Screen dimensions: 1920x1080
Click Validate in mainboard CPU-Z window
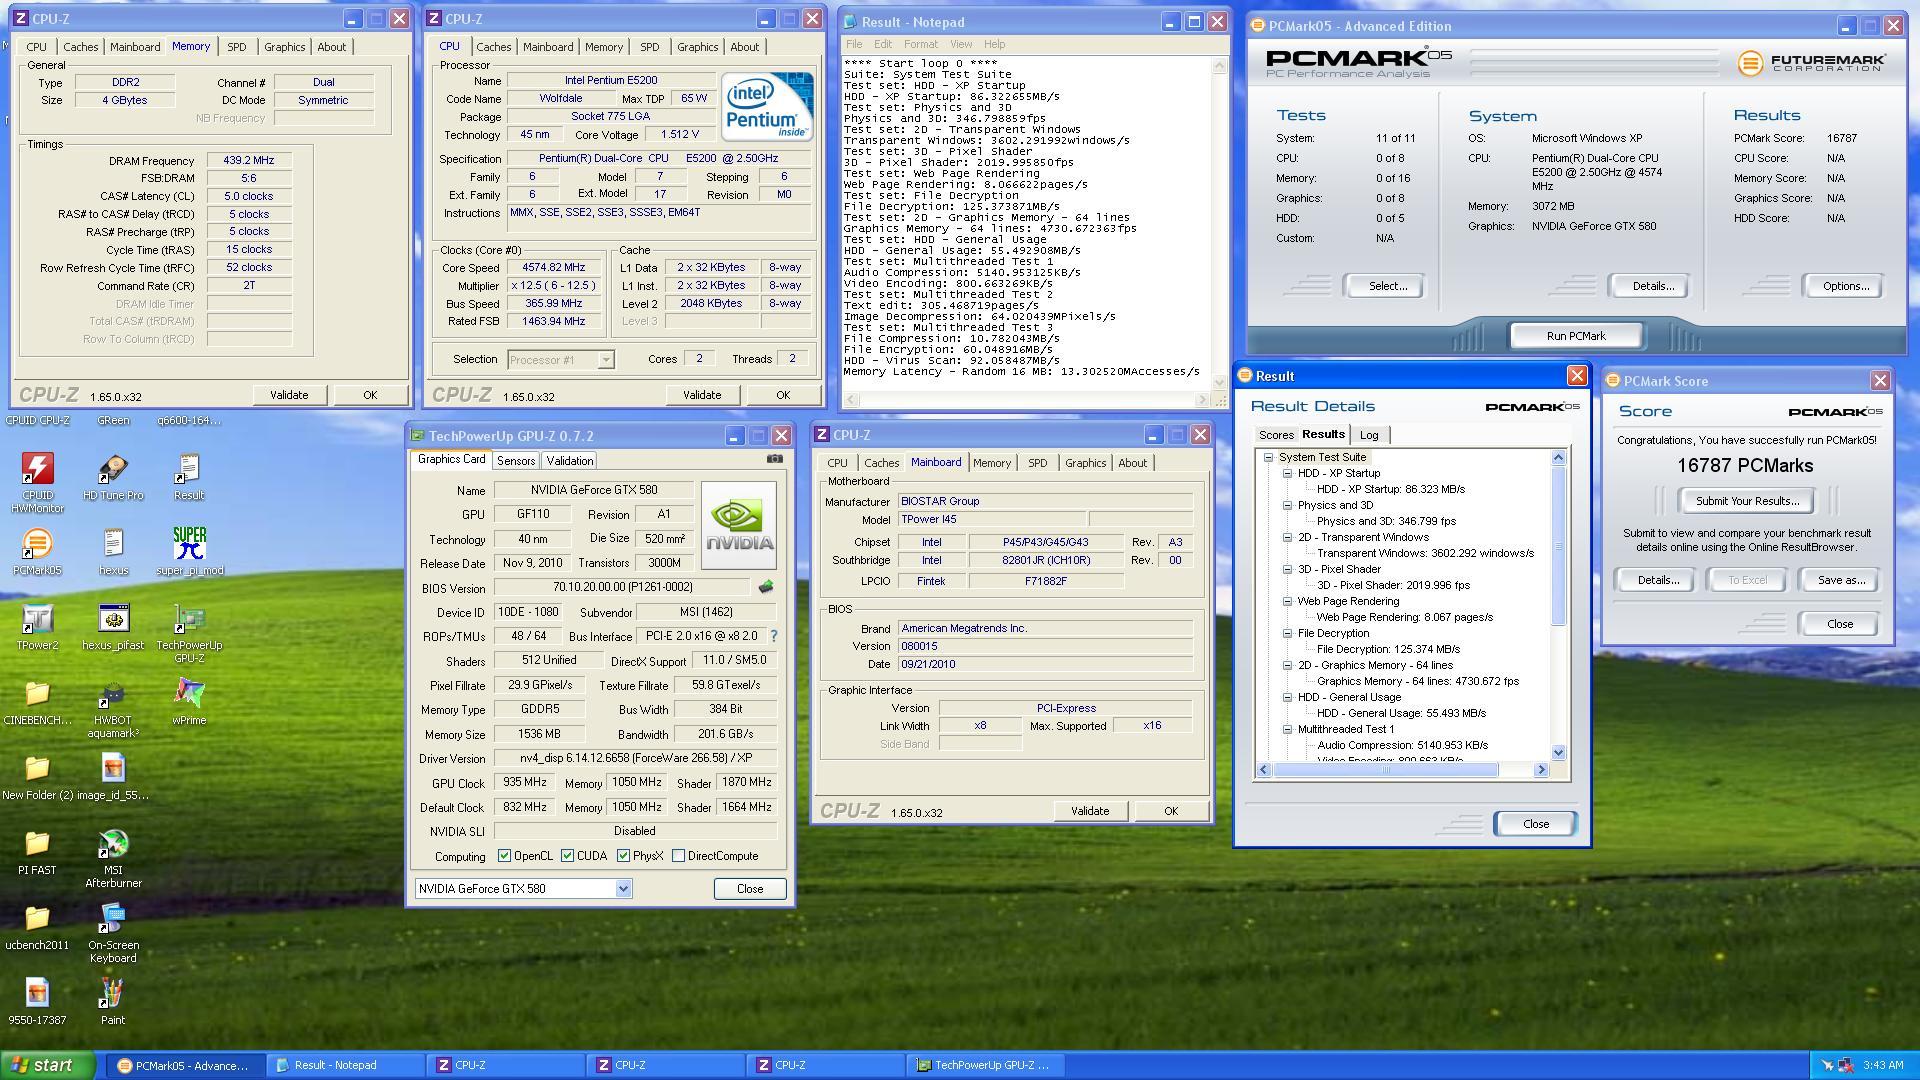(1089, 811)
